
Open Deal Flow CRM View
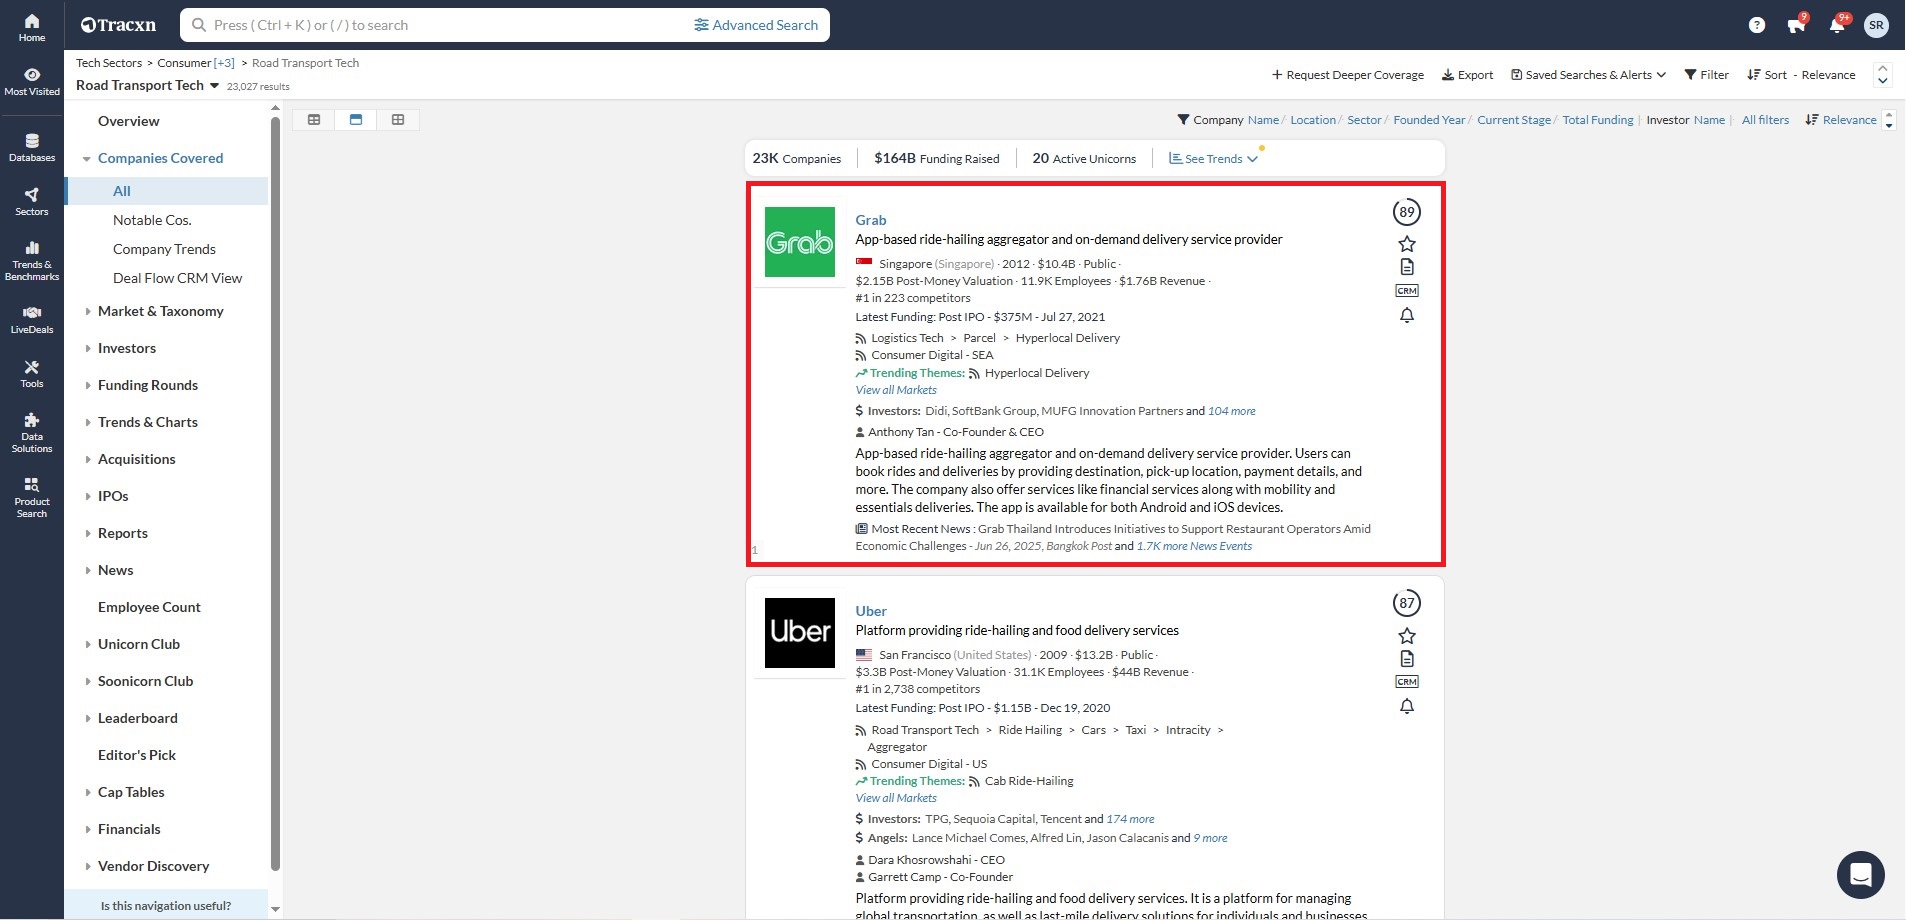[x=177, y=278]
